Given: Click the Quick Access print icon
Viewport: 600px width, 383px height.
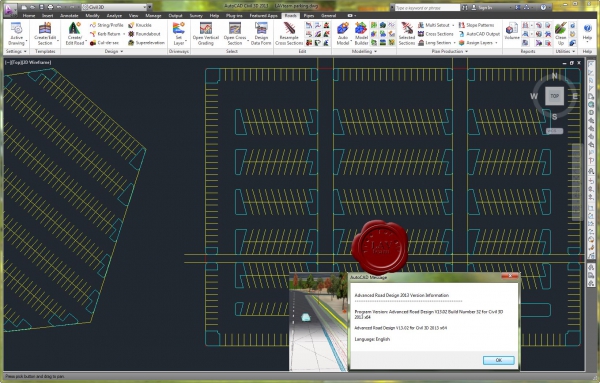Looking at the screenshot, I should click(x=50, y=7).
